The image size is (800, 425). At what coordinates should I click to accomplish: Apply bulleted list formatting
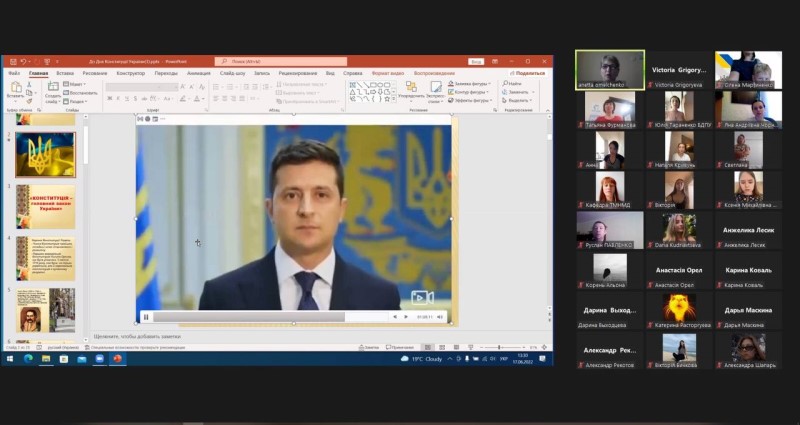pos(217,87)
